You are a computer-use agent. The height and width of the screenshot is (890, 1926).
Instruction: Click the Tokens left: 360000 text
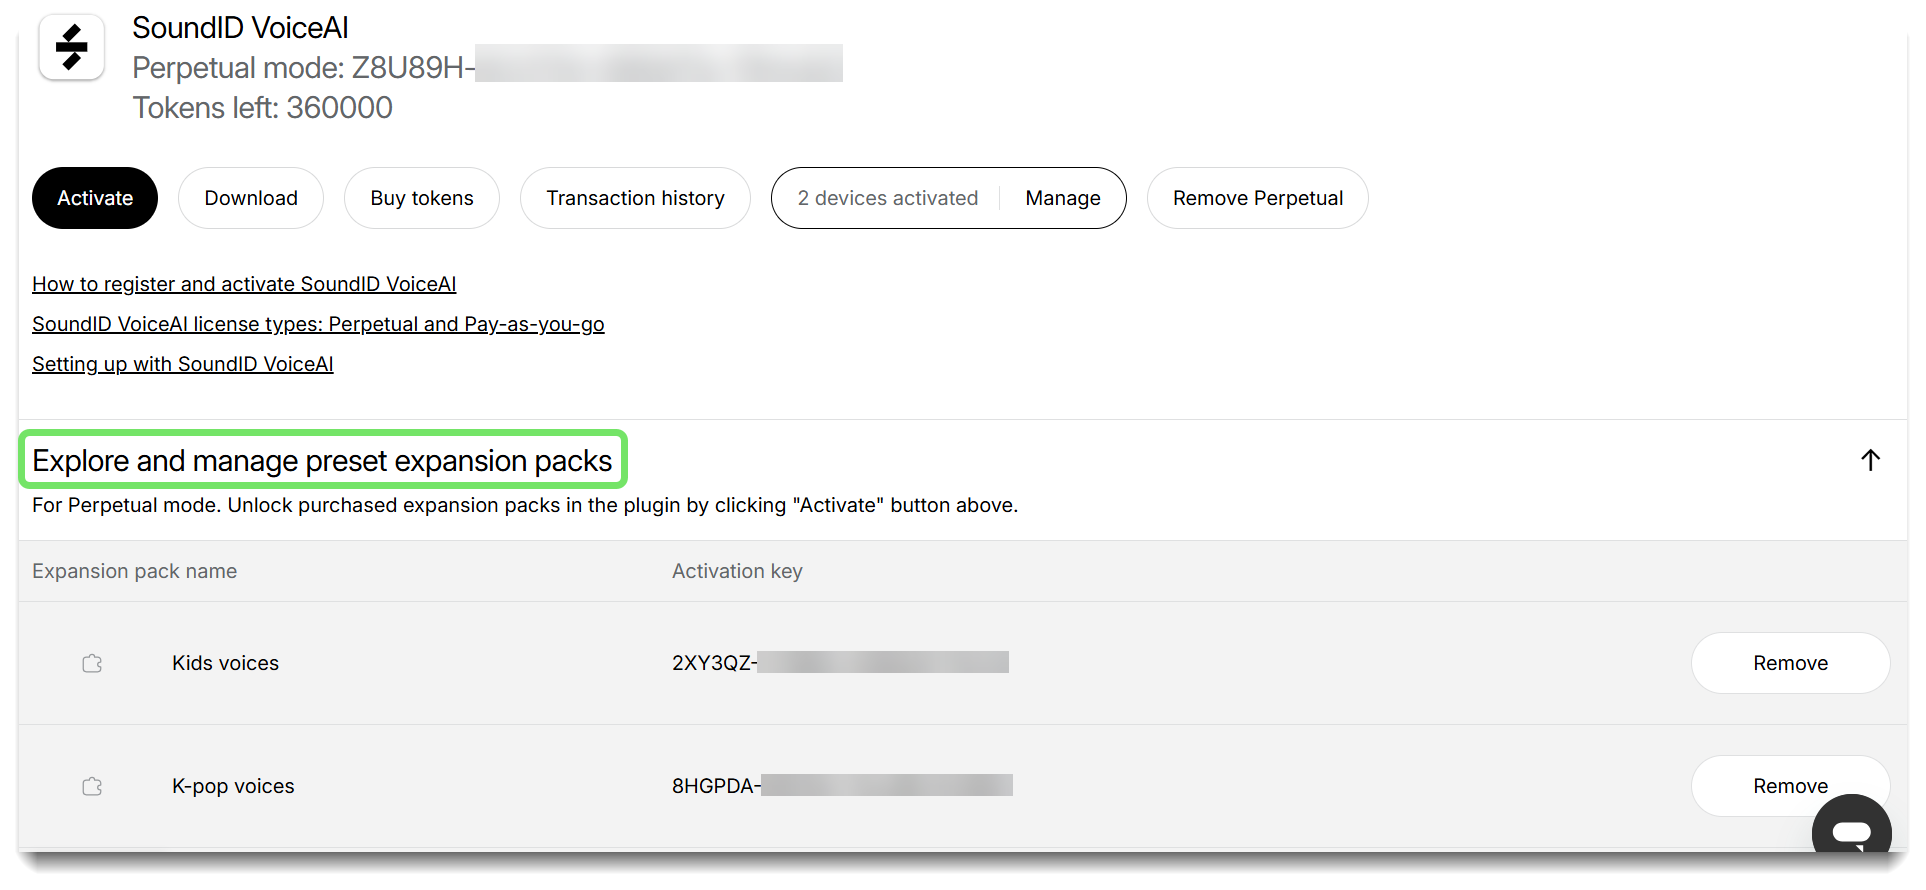[x=262, y=107]
